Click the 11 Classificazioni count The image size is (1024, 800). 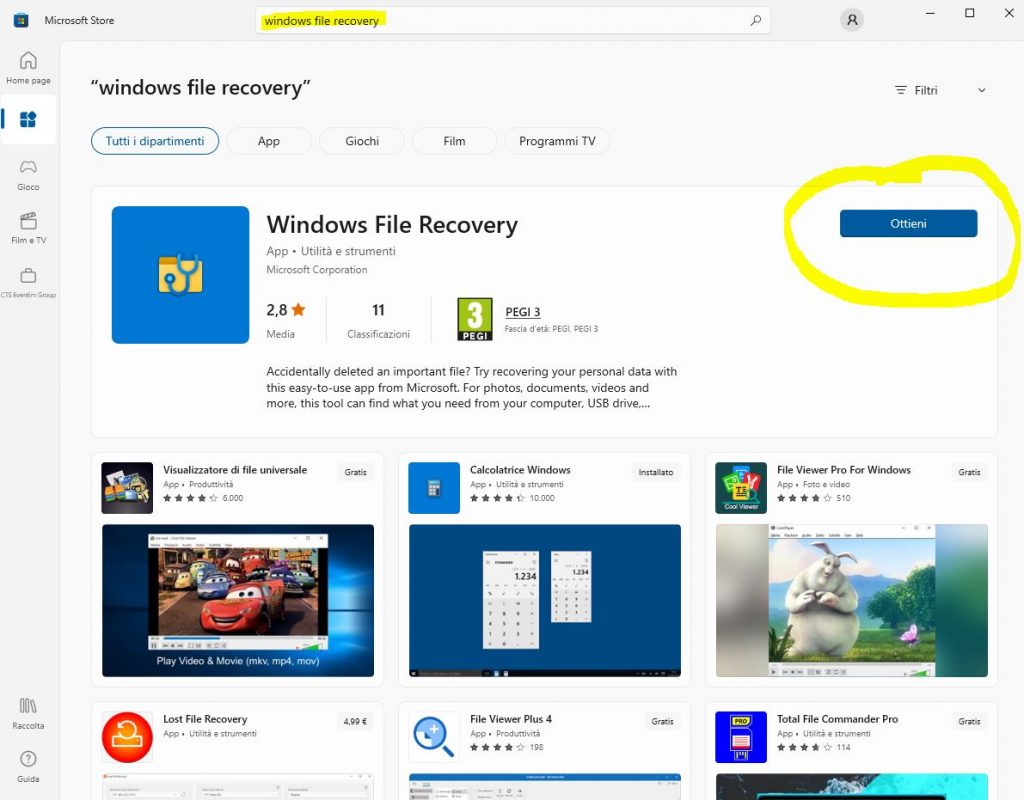(x=378, y=320)
